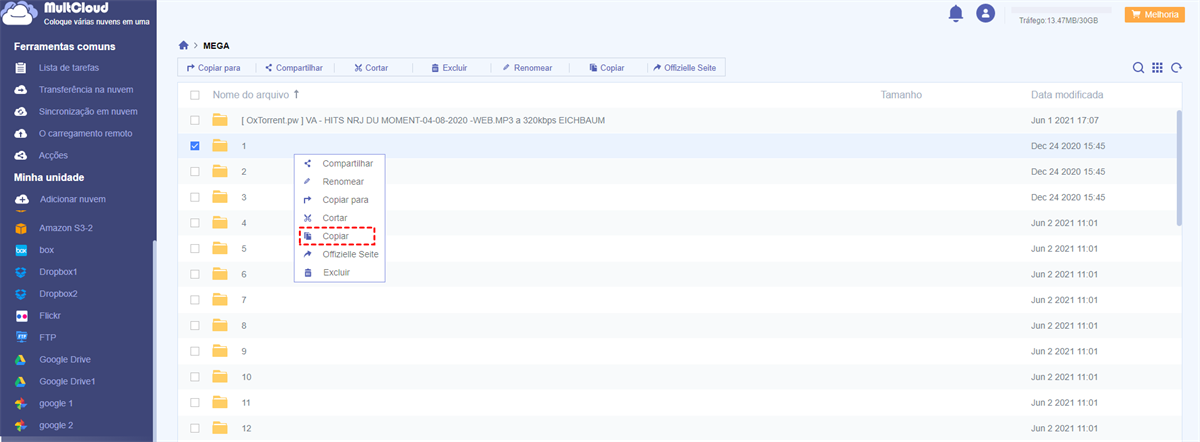Screen dimensions: 1200x442
Task: Check the checkbox for folder 4
Action: (195, 223)
